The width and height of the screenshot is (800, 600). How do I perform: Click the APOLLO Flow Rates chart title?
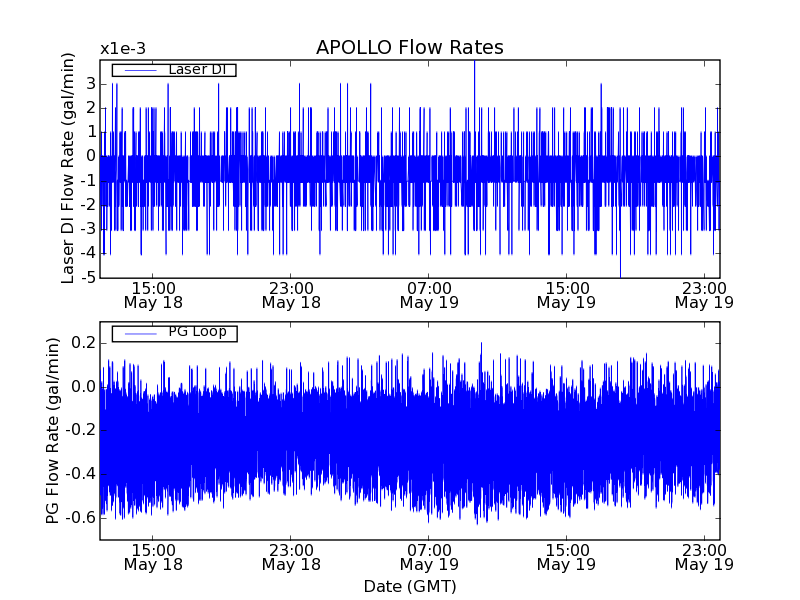(409, 48)
